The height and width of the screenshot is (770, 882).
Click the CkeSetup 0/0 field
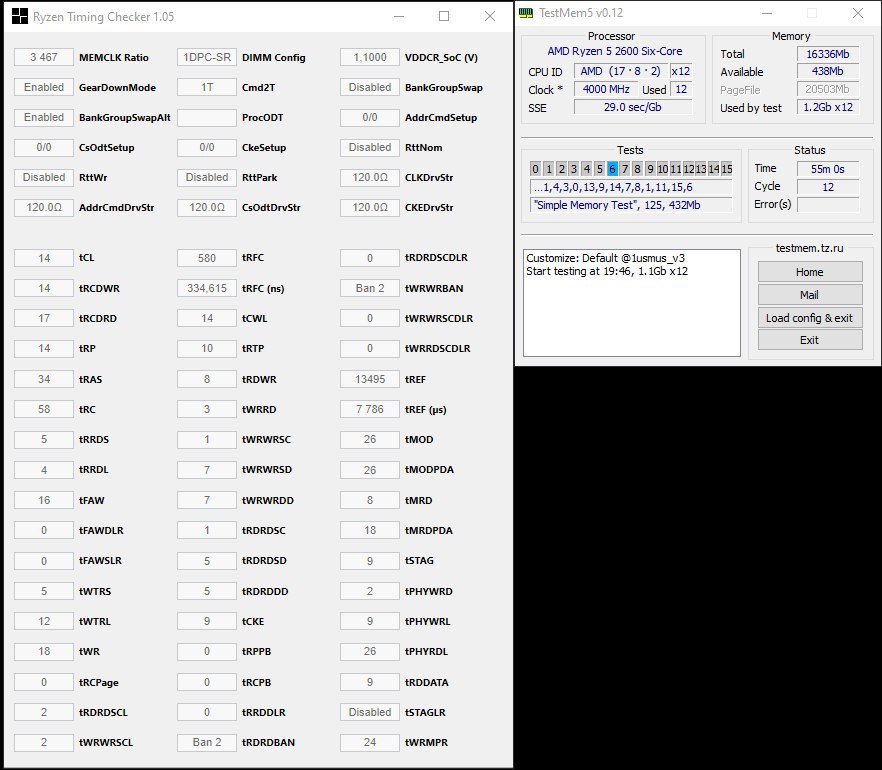207,147
